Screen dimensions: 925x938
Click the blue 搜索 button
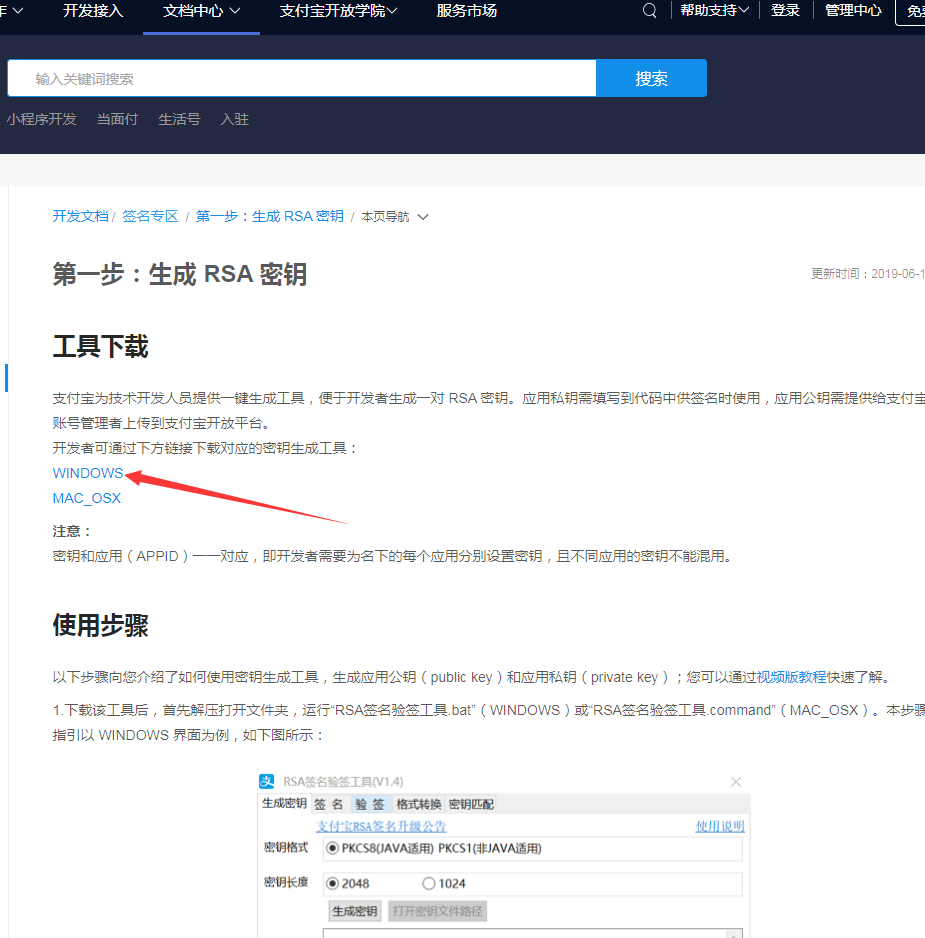tap(651, 79)
